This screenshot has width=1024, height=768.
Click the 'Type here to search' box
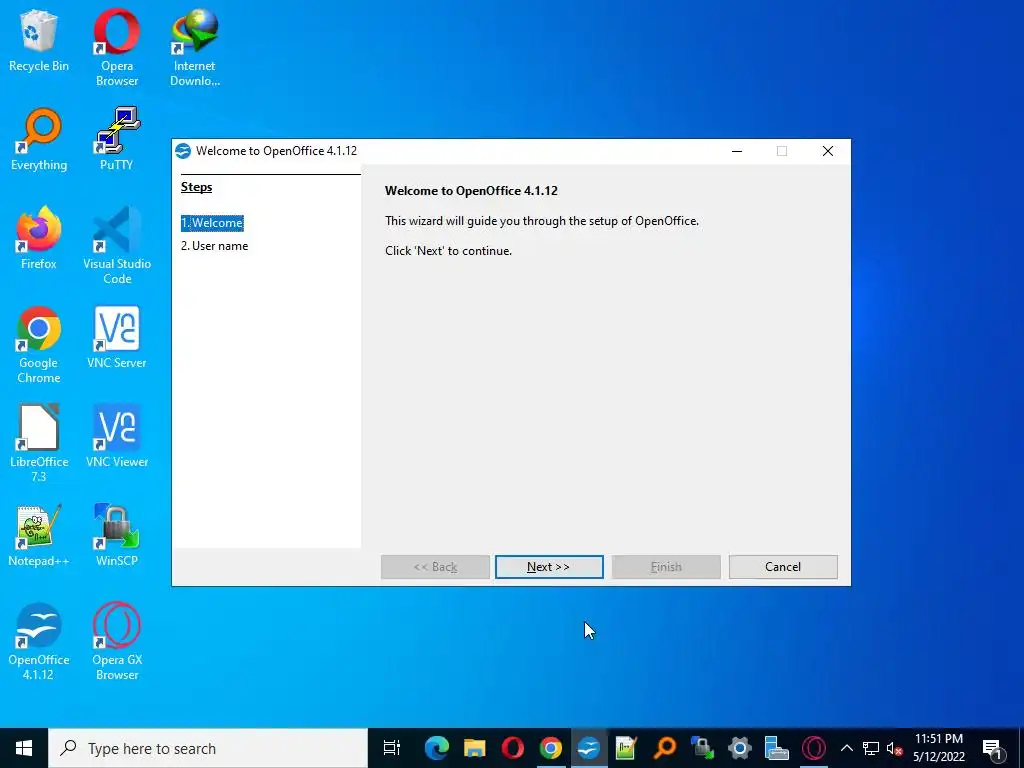click(208, 748)
